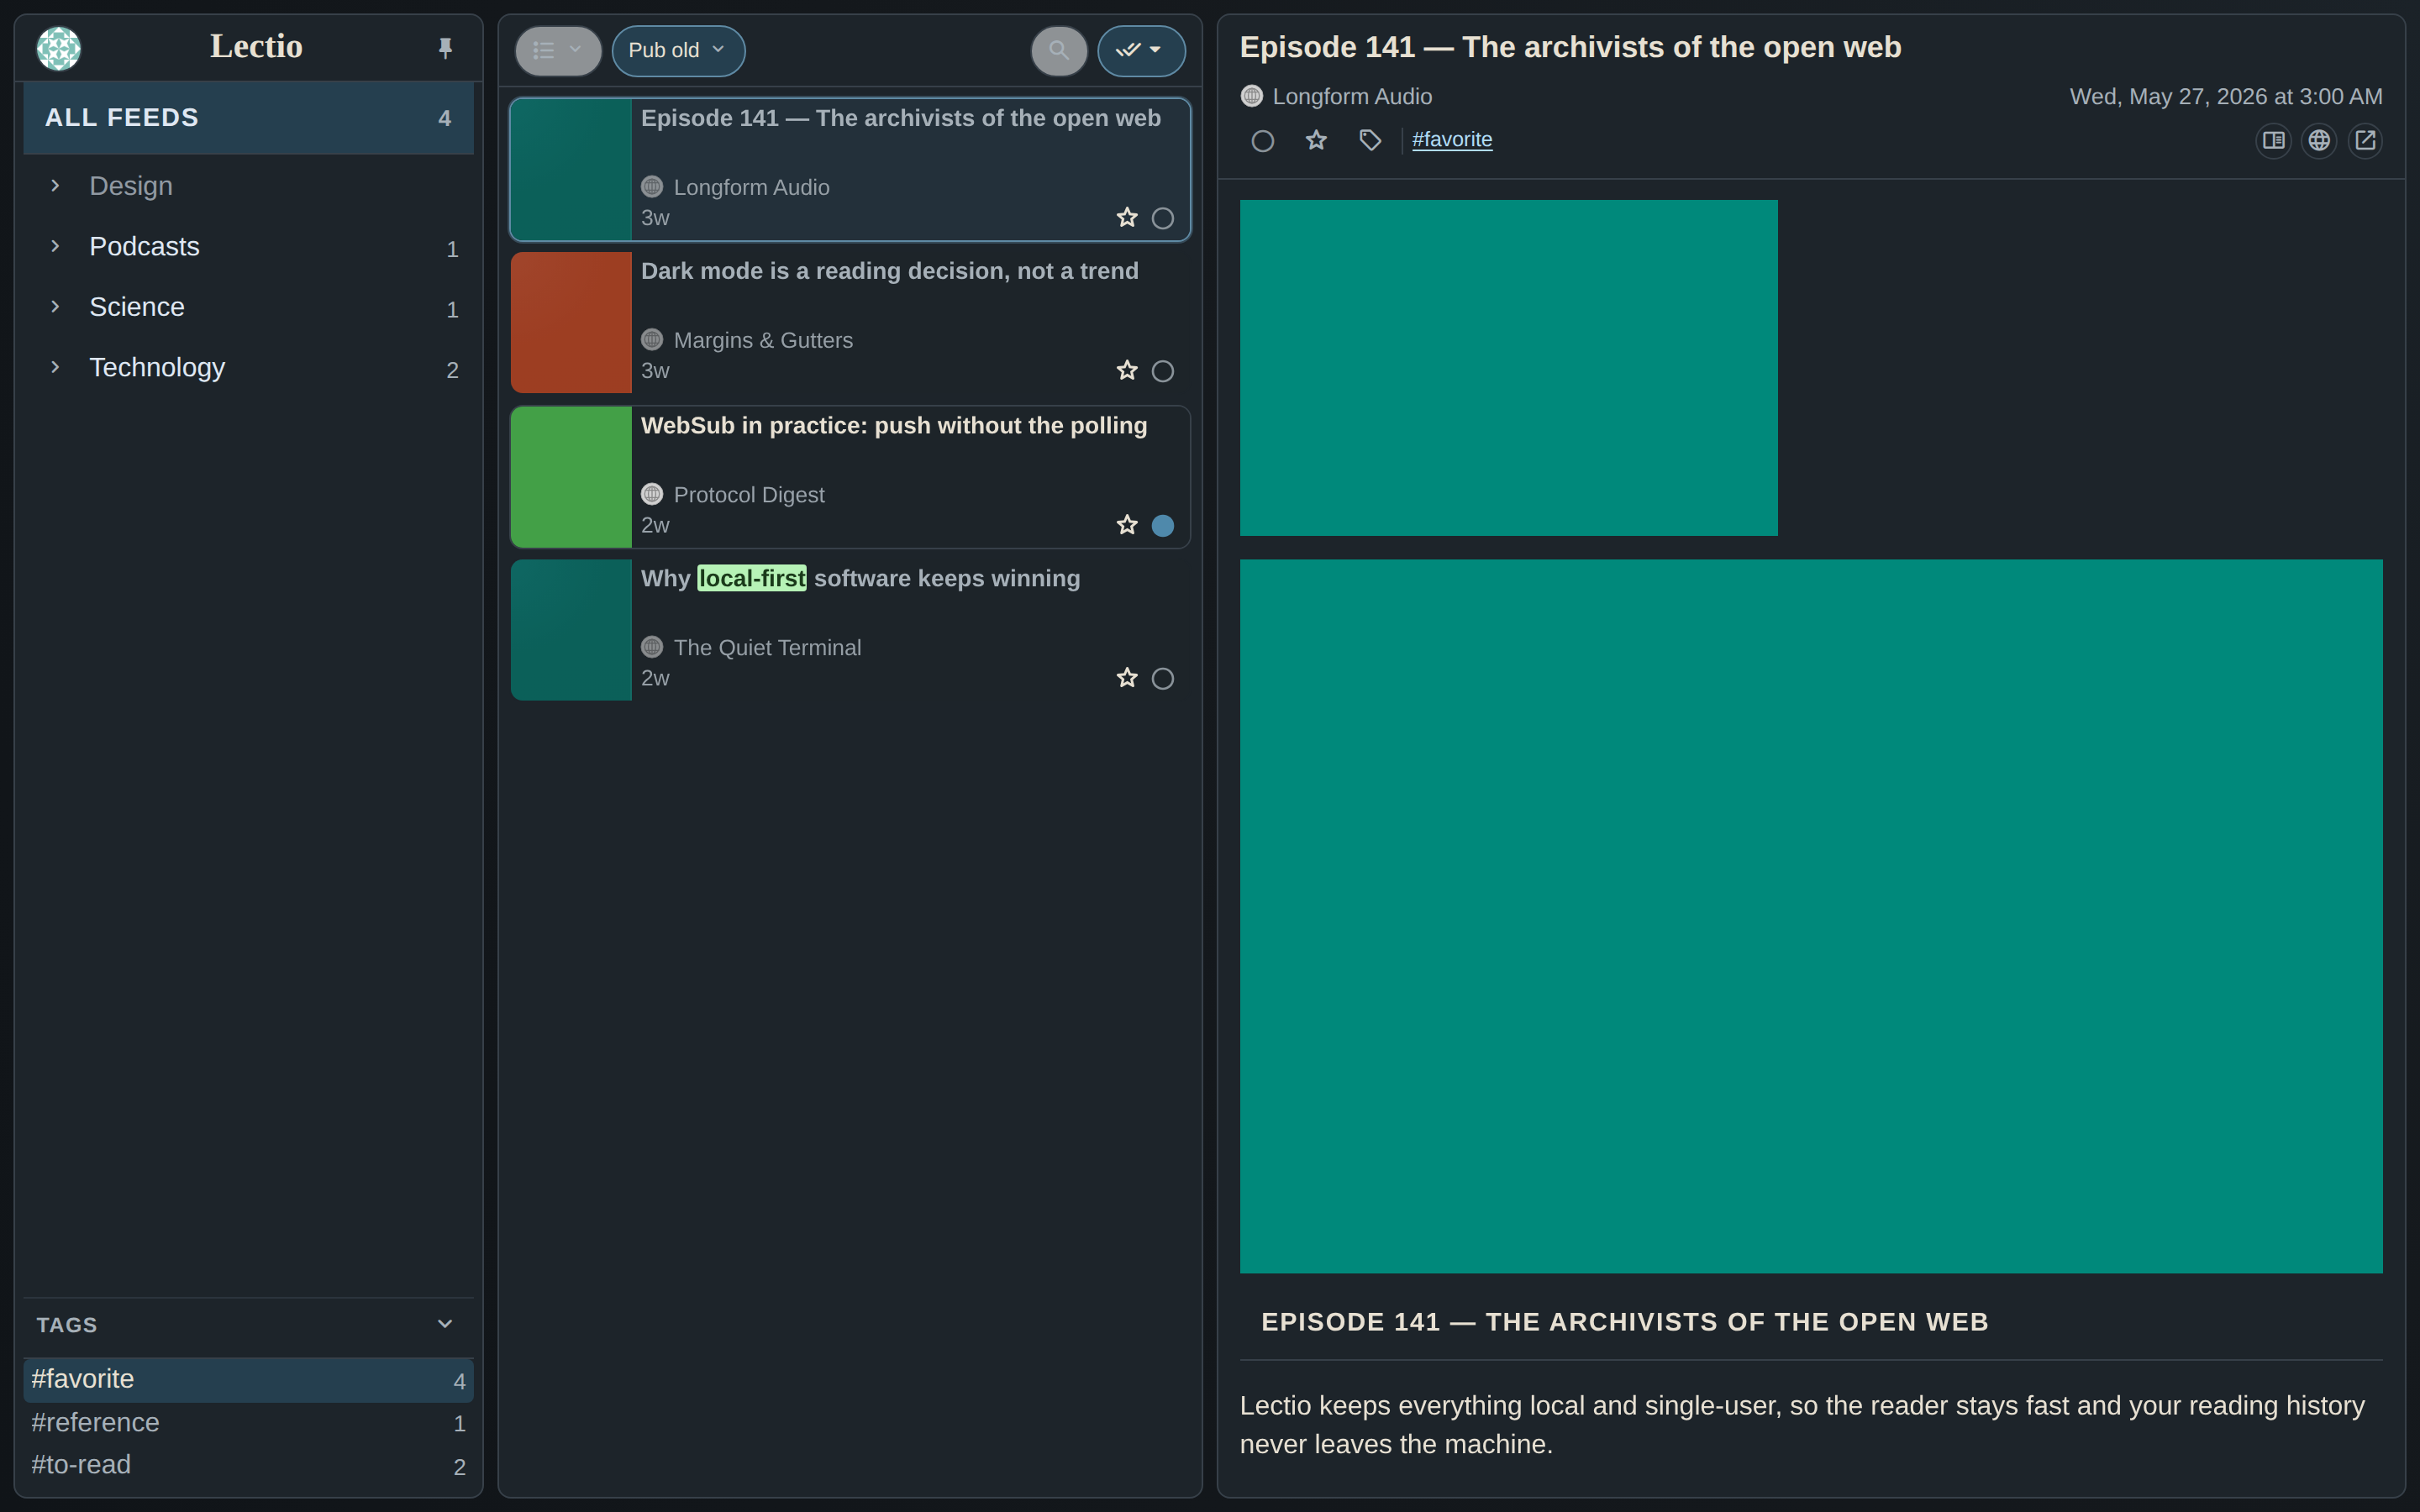Screen dimensions: 2420x1512
Task: Toggle read state on Episode 141 list item
Action: [x=1162, y=218]
